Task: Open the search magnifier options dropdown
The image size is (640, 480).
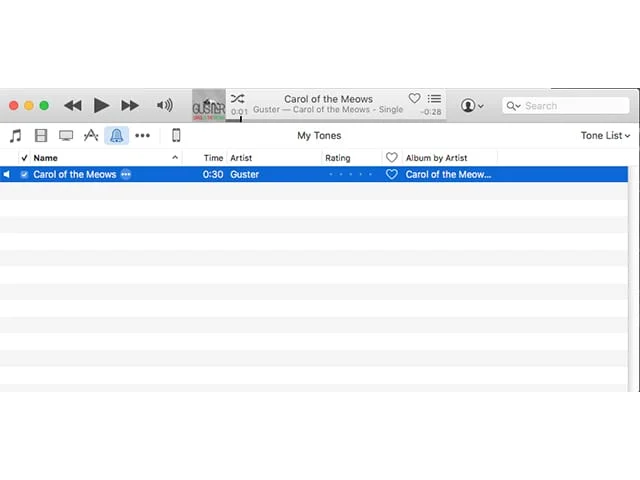Action: tap(513, 106)
